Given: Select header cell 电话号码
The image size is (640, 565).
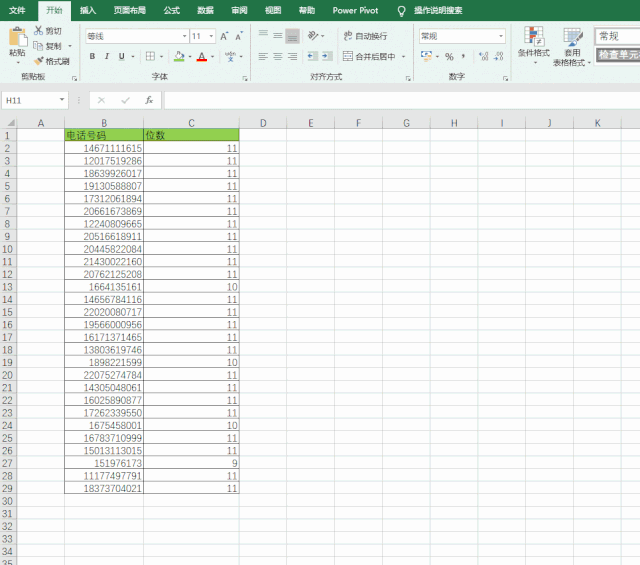Looking at the screenshot, I should tap(104, 135).
